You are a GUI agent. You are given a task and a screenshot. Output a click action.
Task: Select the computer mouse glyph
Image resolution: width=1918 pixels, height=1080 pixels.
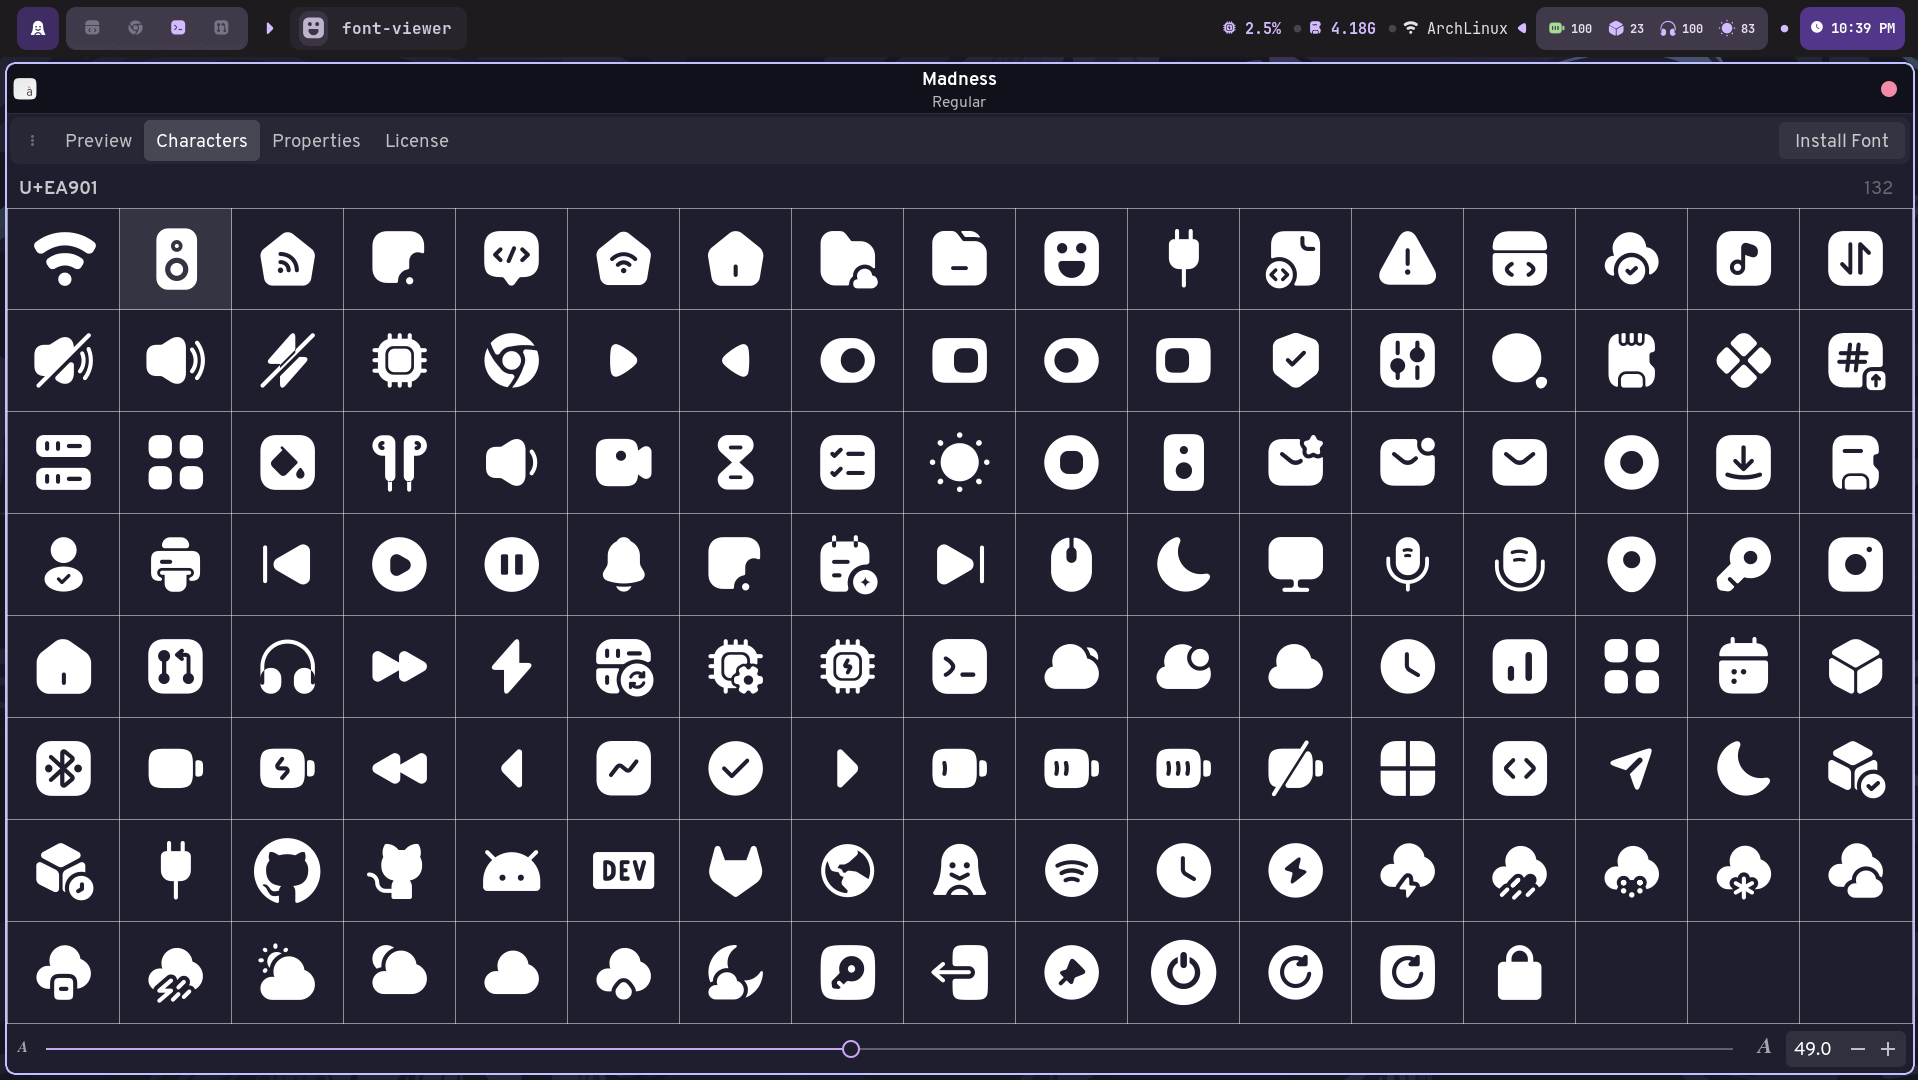click(1072, 565)
